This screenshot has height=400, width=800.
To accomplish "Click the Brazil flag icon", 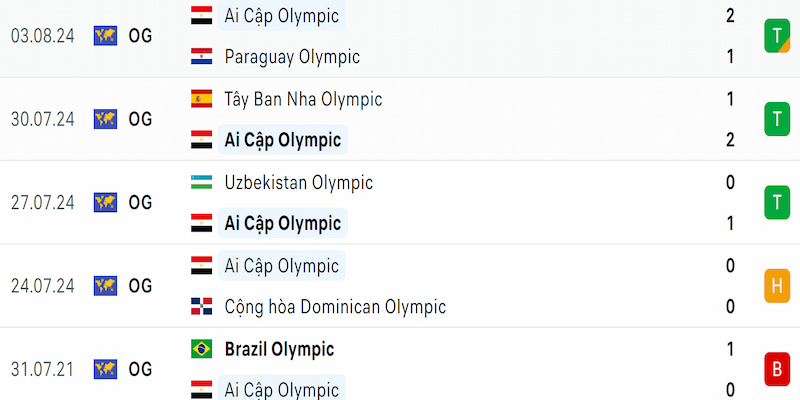I will pyautogui.click(x=202, y=349).
